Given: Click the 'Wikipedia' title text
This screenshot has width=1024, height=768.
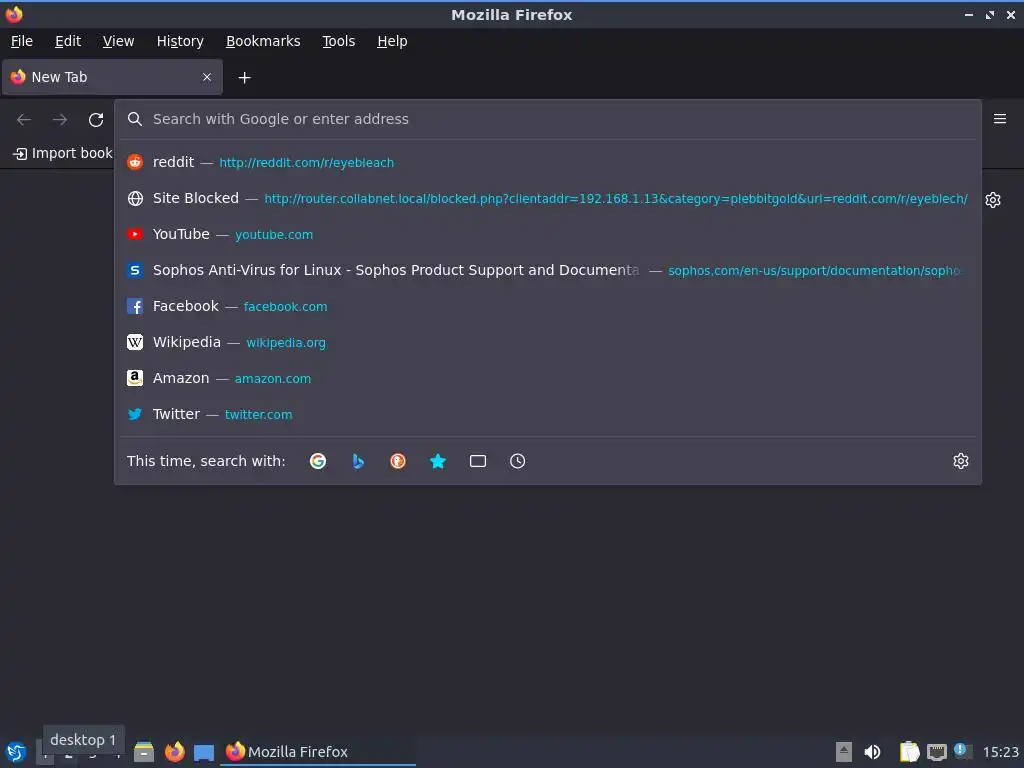Looking at the screenshot, I should tap(187, 342).
